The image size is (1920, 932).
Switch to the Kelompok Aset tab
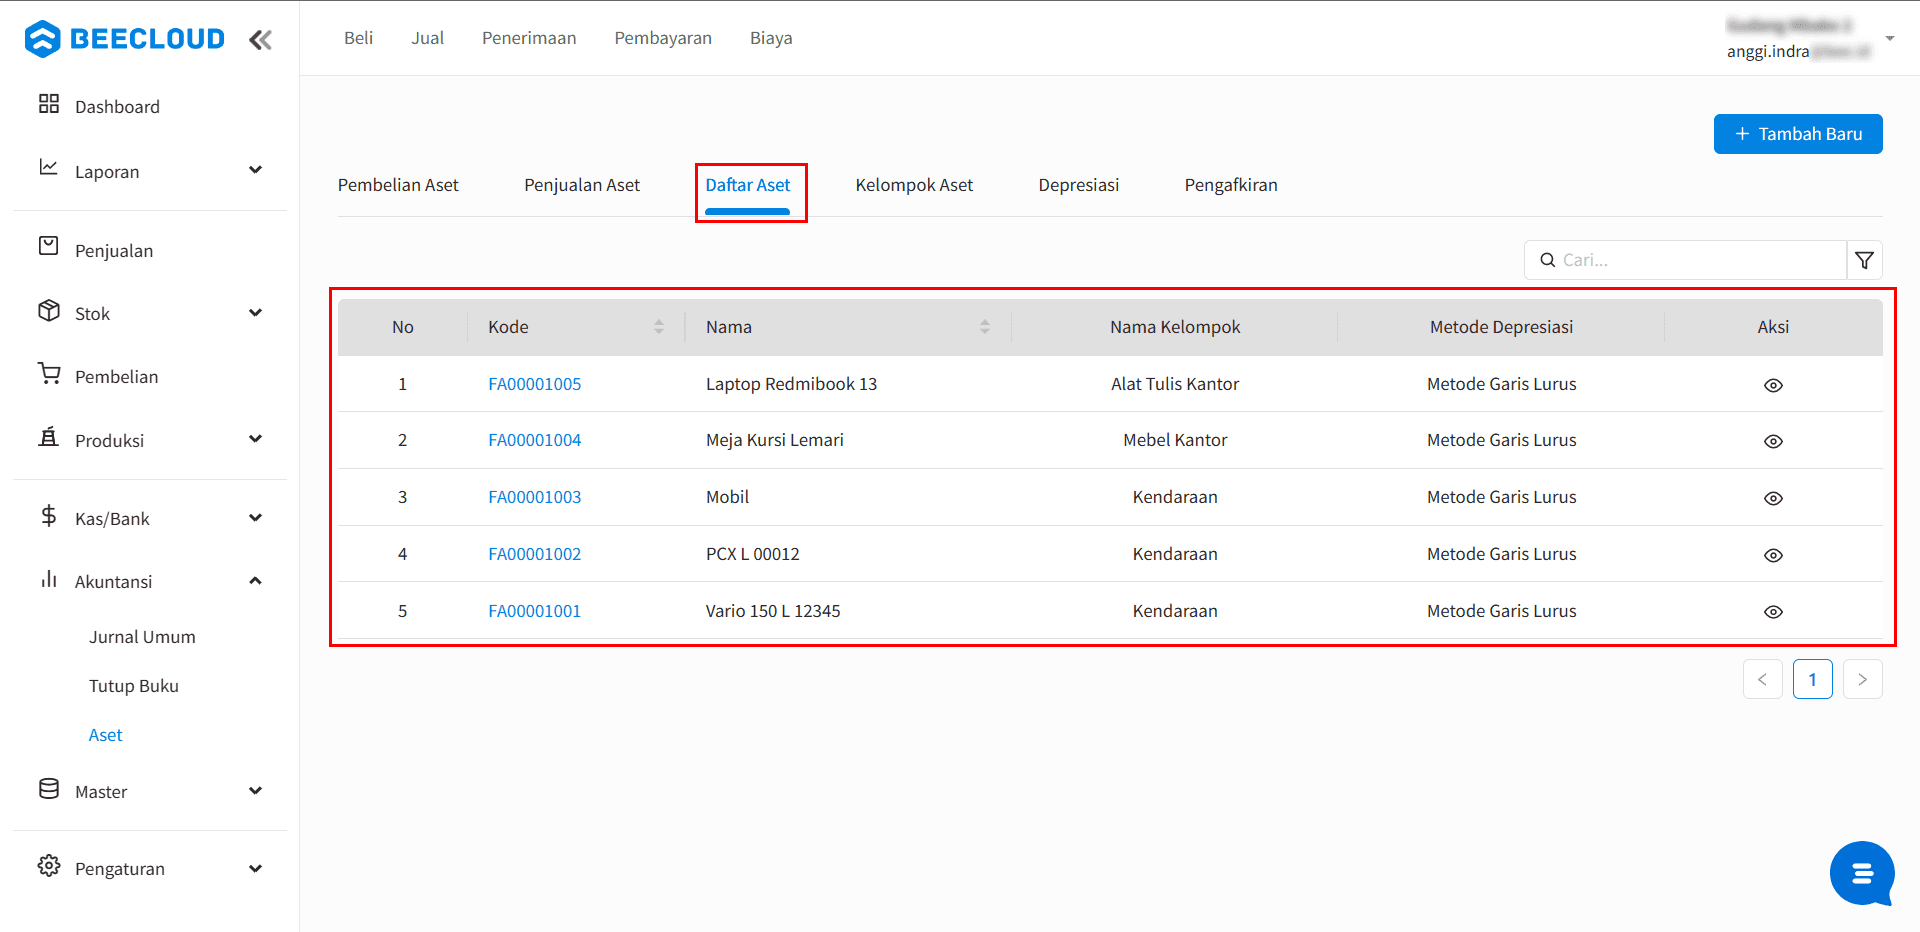(x=913, y=185)
